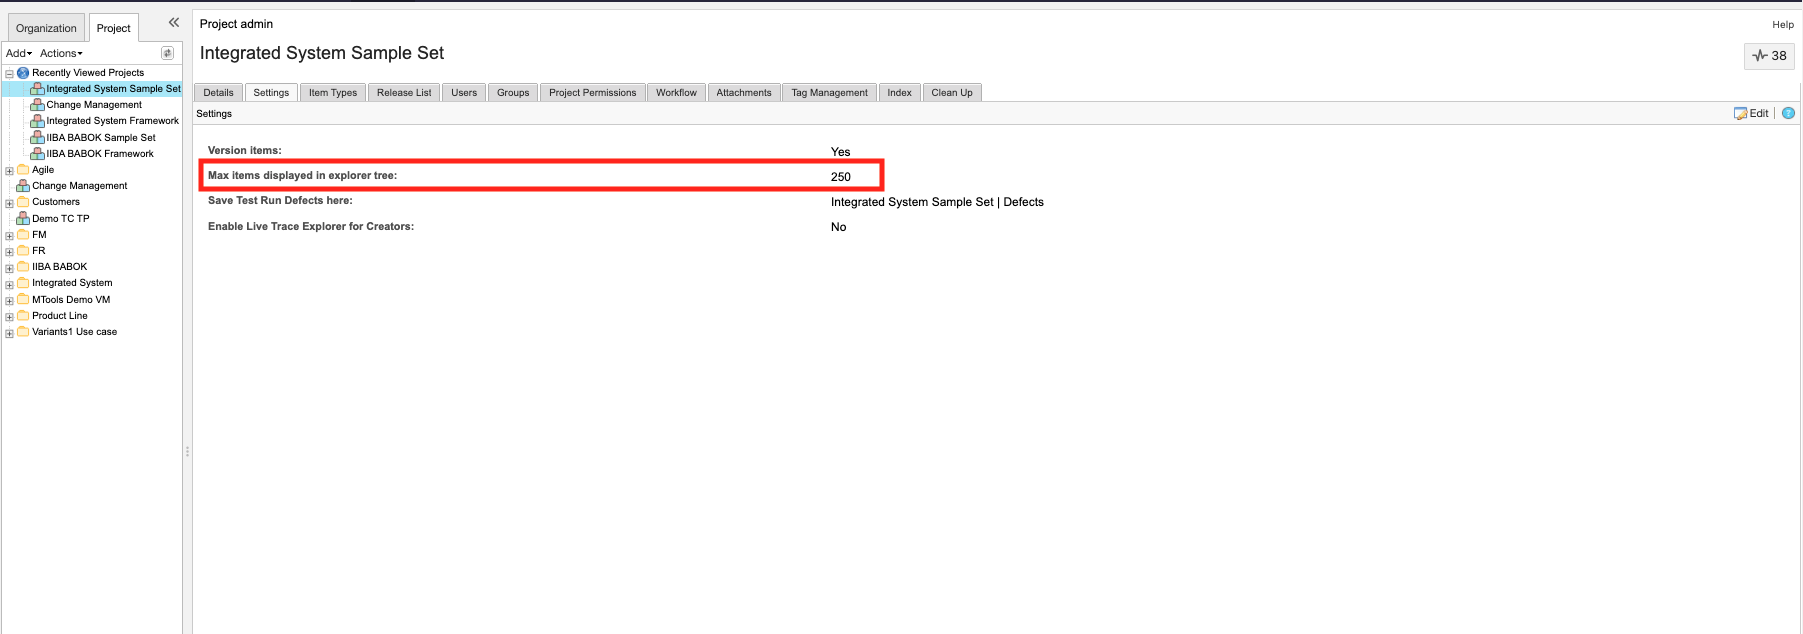Expand the Variants1 Use case folder

pyautogui.click(x=9, y=333)
